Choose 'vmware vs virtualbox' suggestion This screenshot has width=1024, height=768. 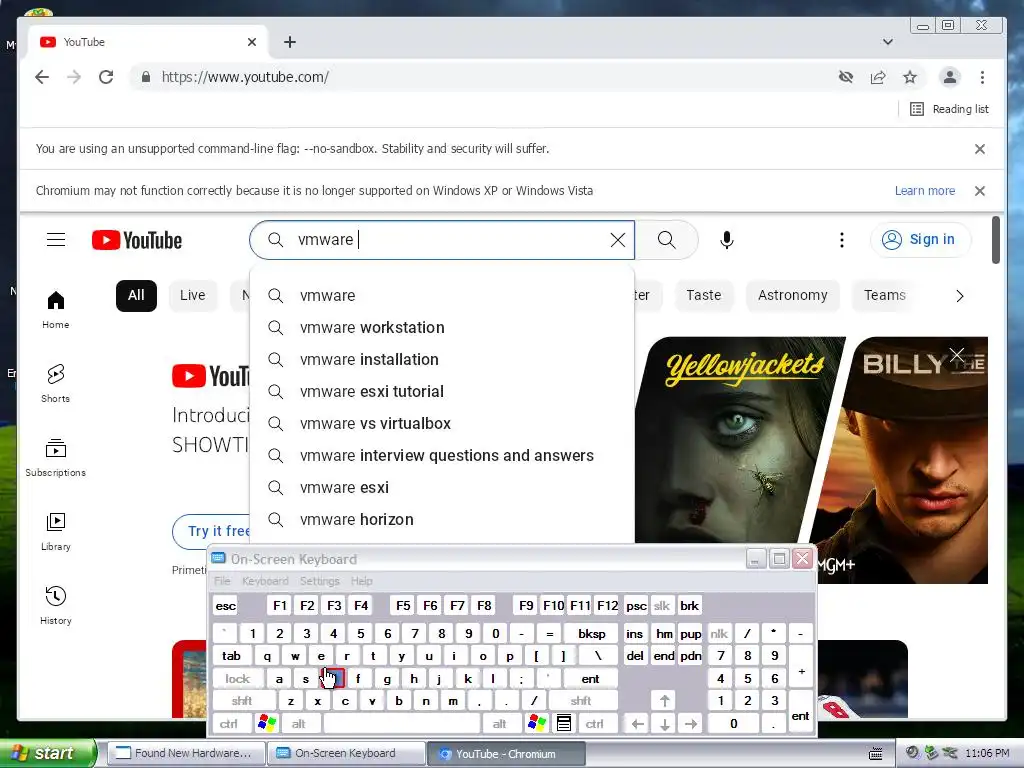tap(442, 423)
